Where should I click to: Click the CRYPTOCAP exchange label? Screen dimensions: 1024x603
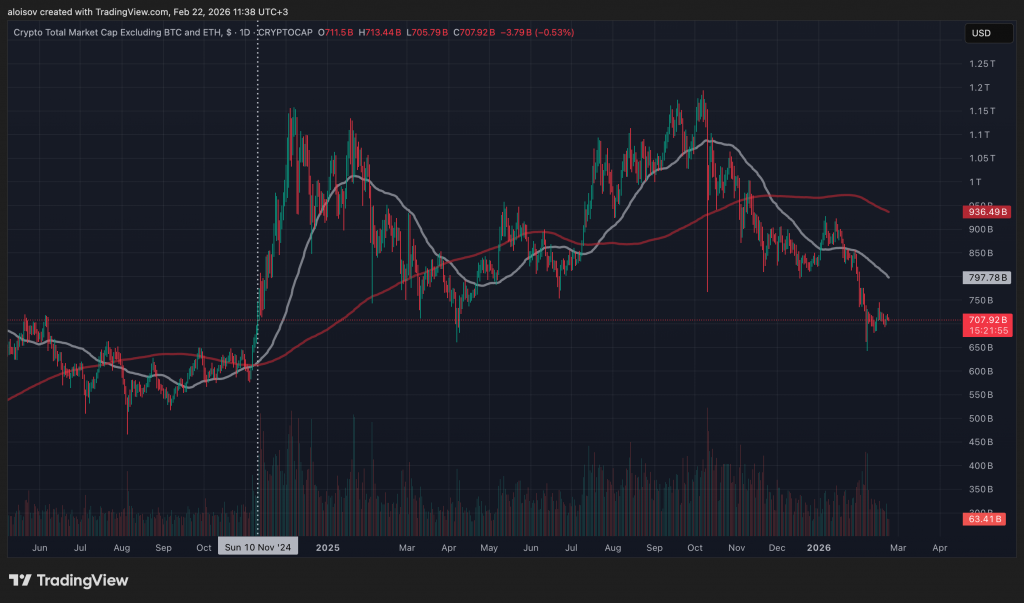click(285, 33)
